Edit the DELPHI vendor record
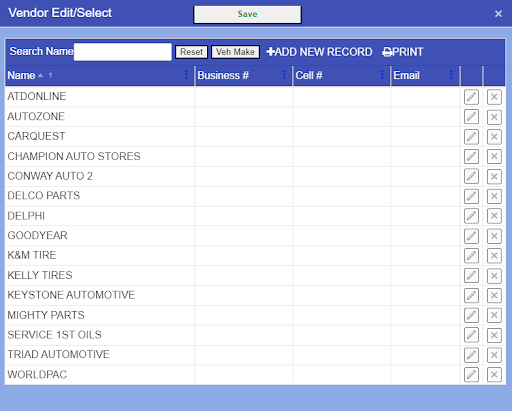512x411 pixels. (x=471, y=216)
